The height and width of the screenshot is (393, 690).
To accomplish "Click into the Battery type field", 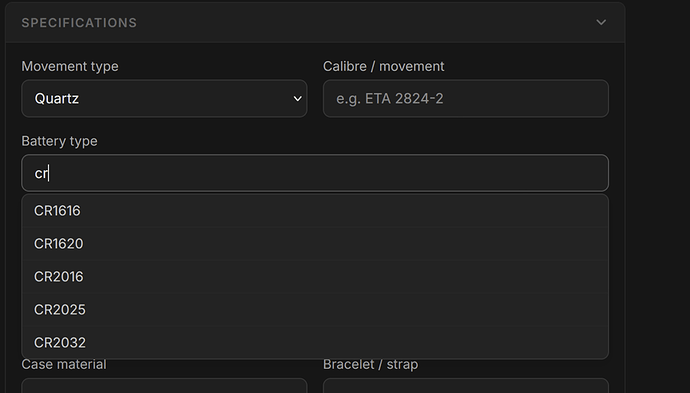I will [315, 173].
